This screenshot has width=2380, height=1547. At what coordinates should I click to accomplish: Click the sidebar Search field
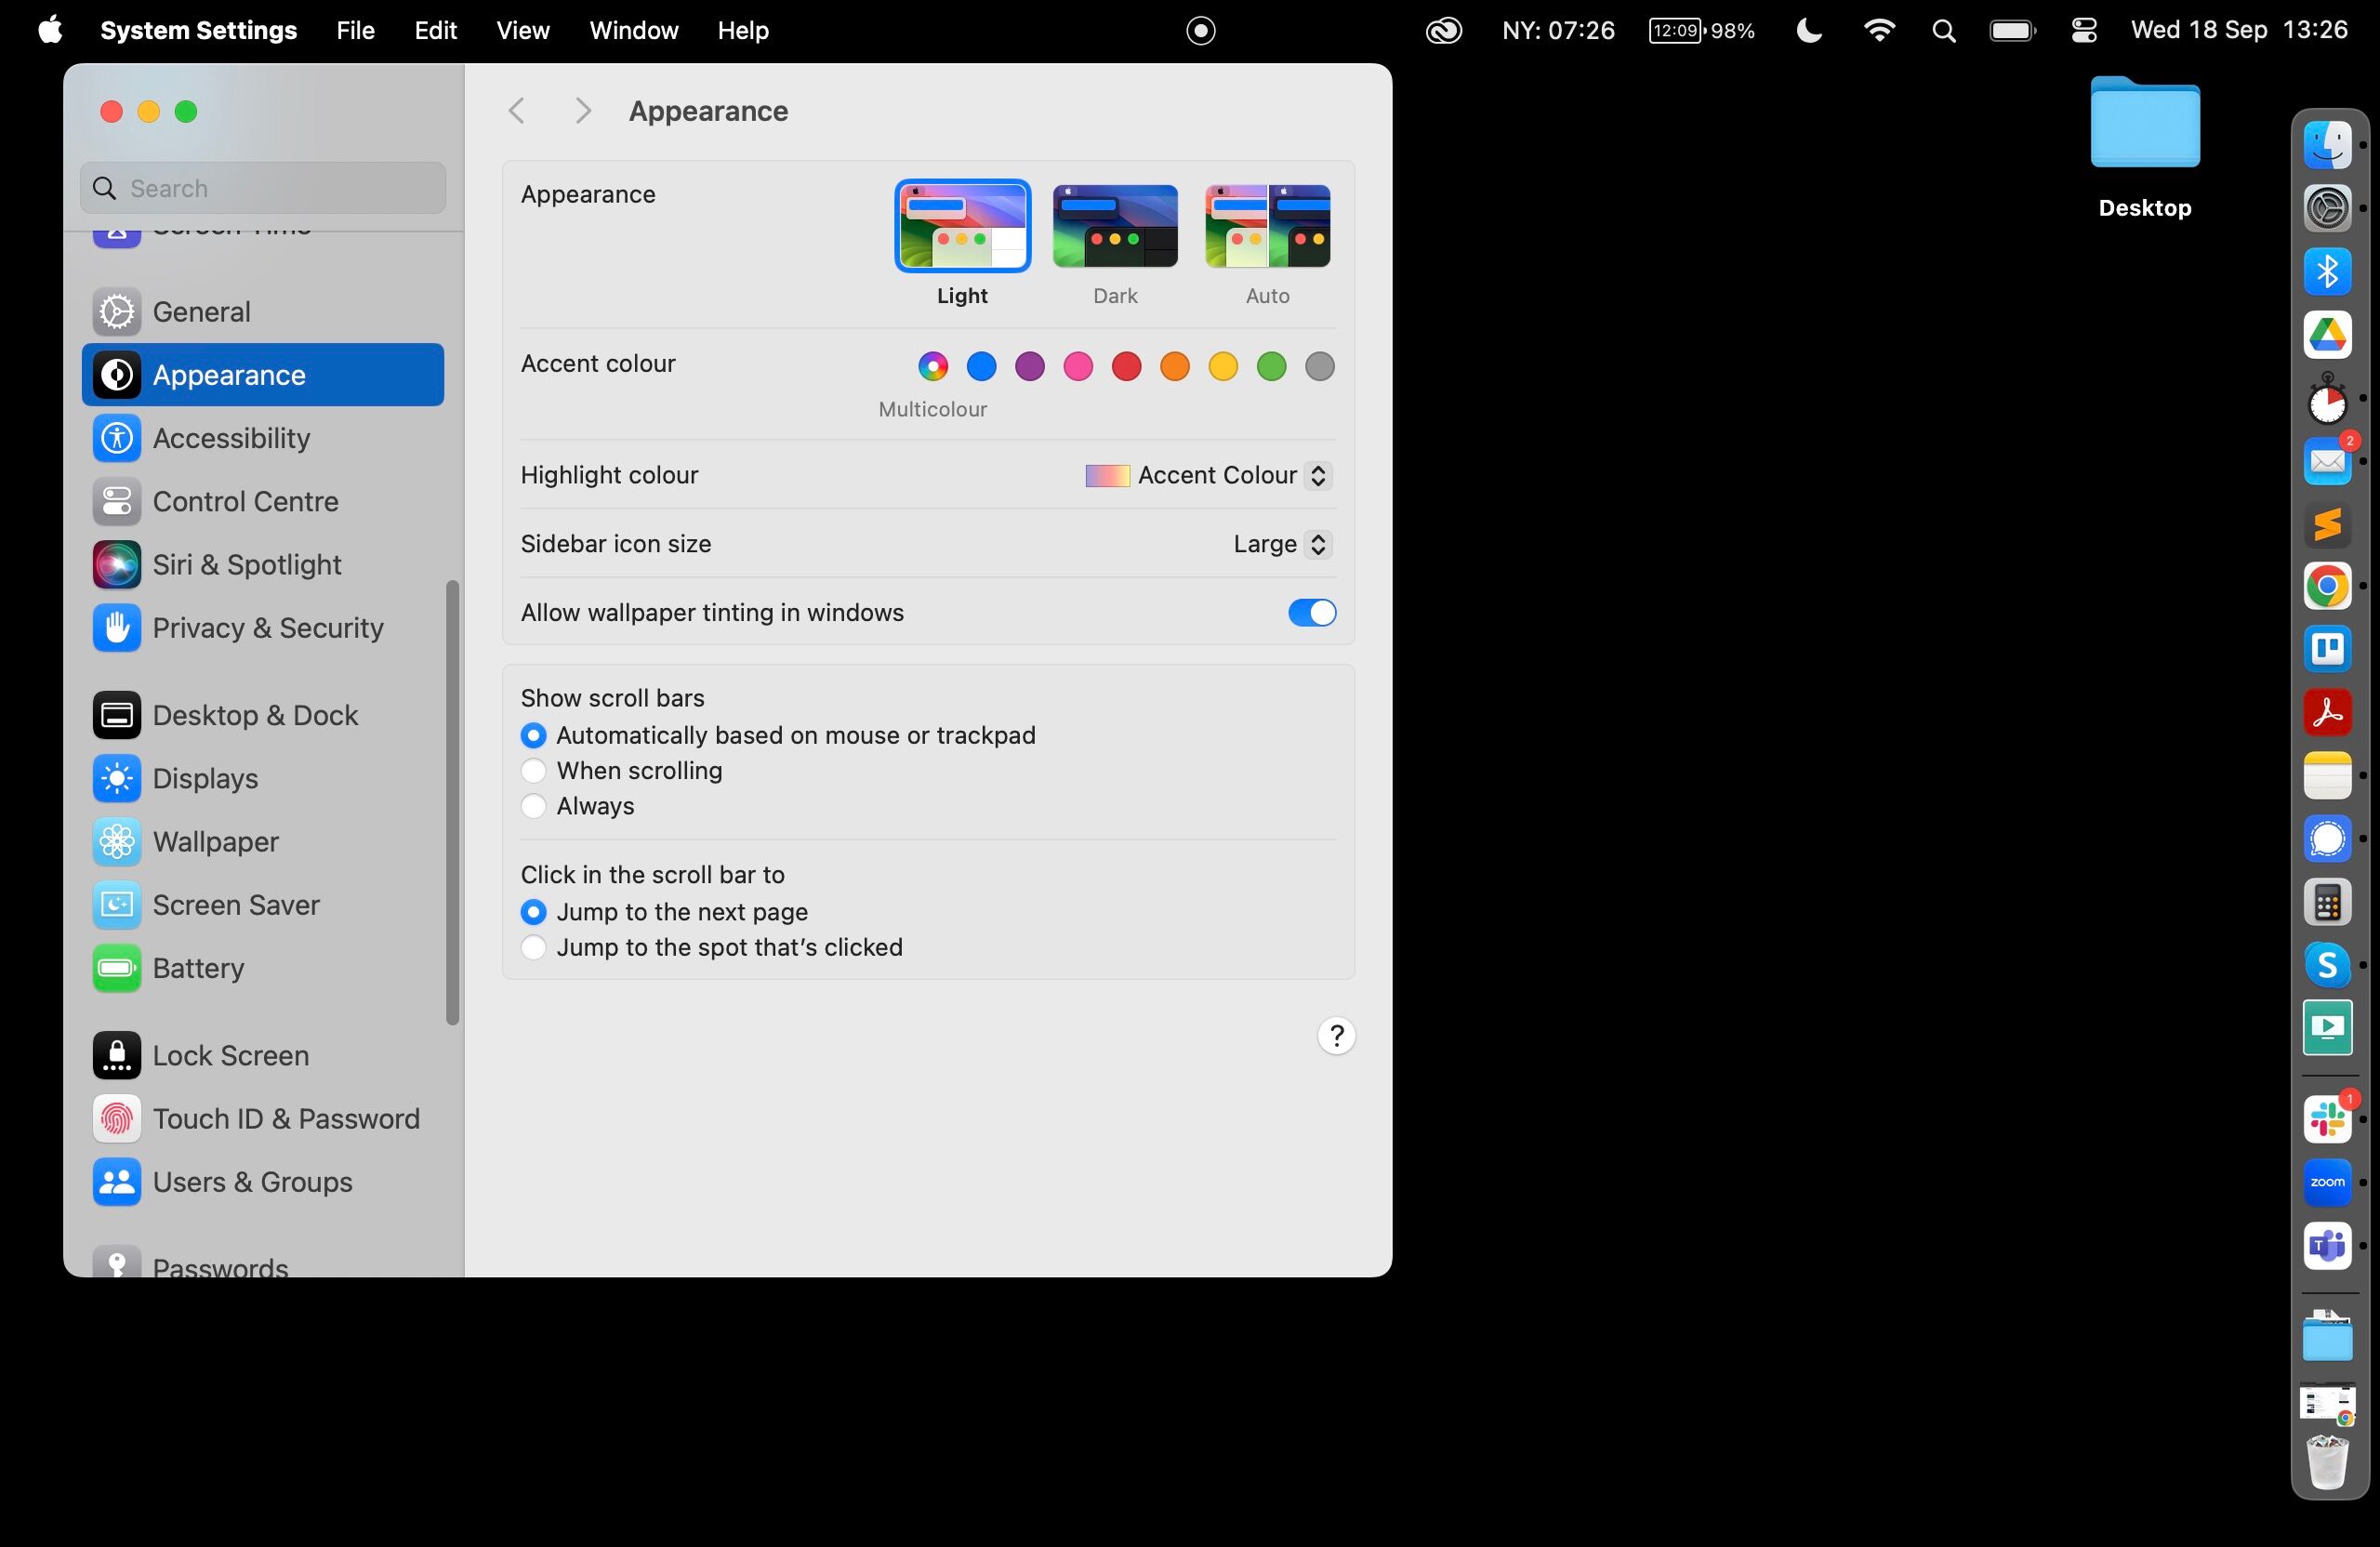pyautogui.click(x=264, y=188)
